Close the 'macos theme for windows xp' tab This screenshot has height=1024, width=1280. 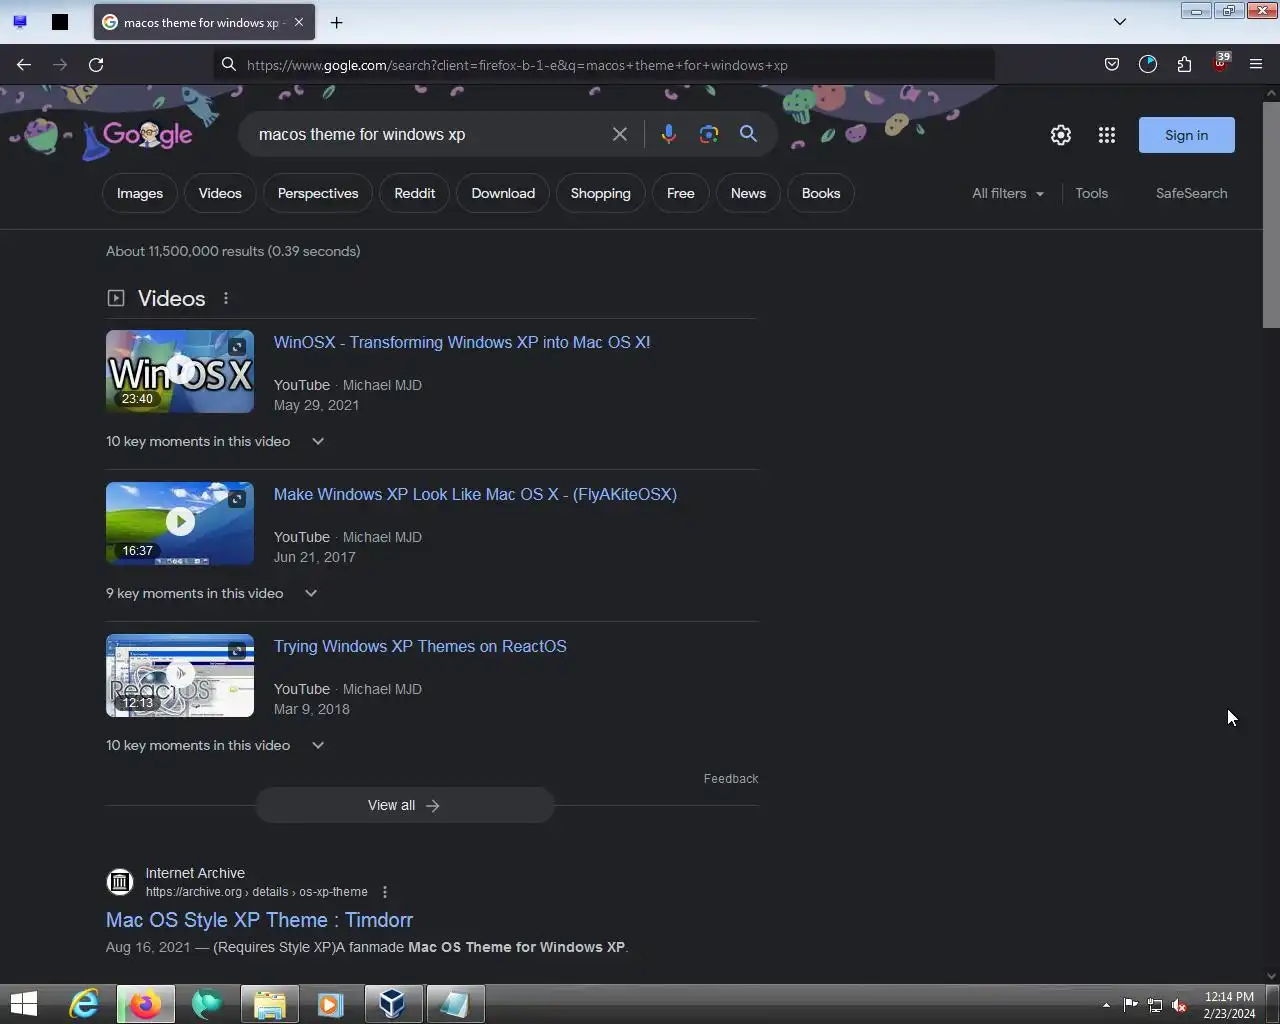[x=298, y=22]
